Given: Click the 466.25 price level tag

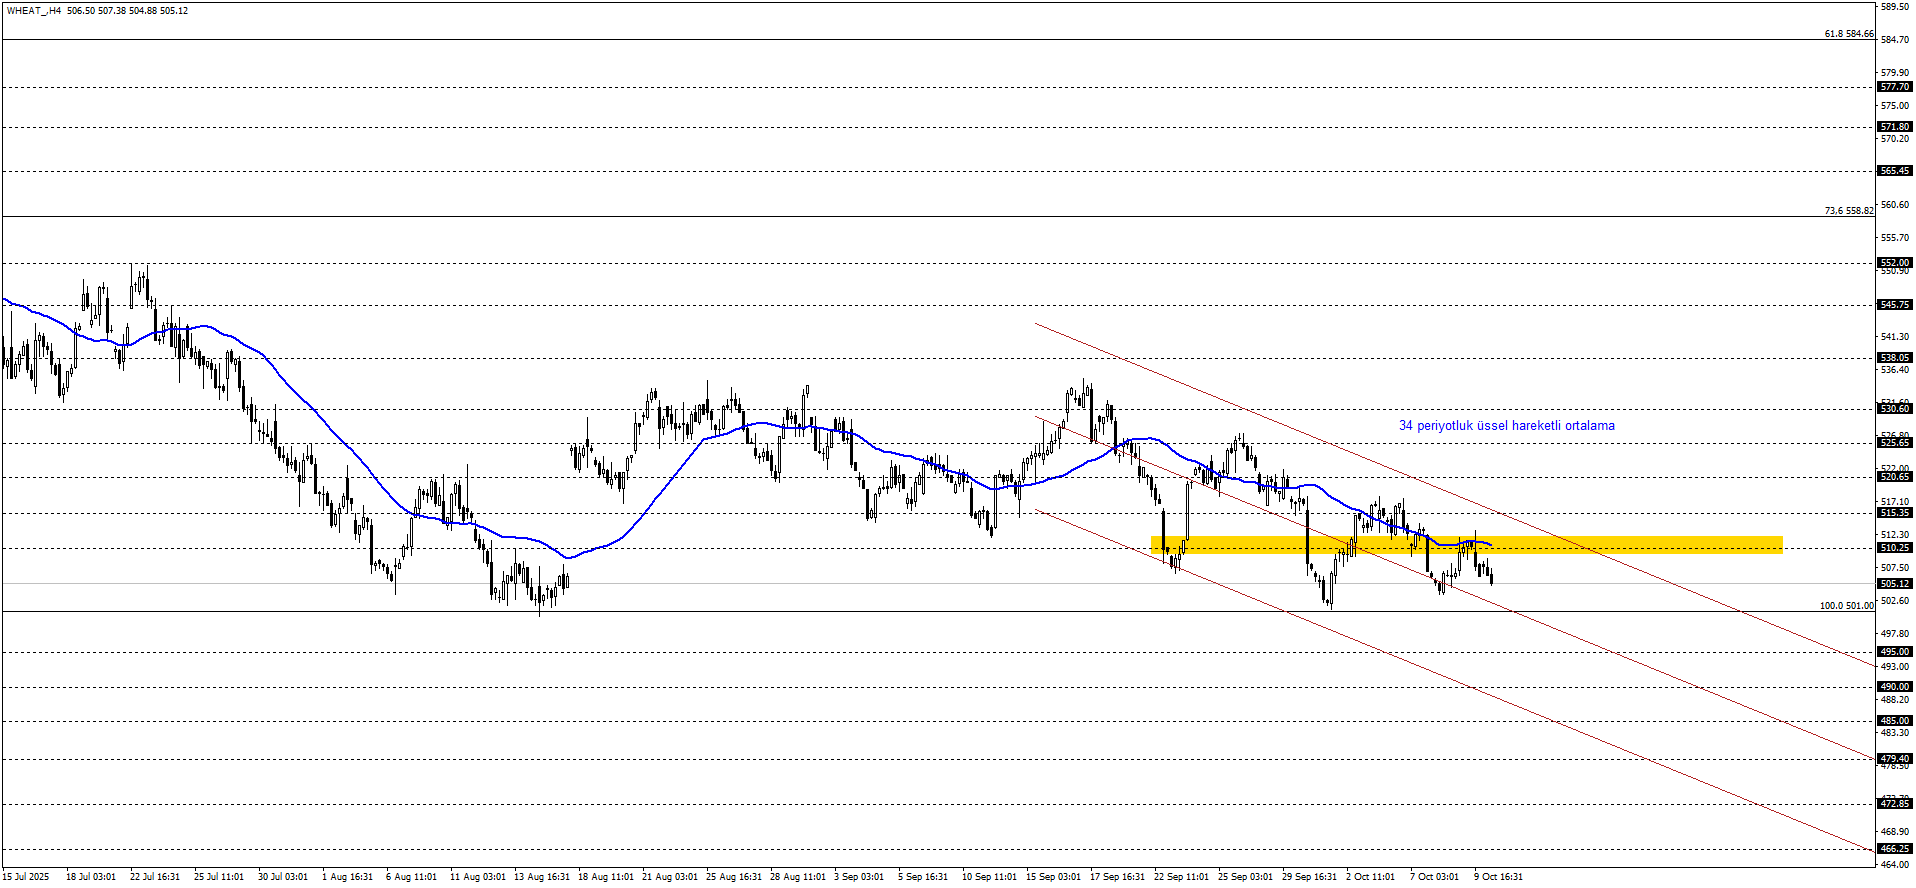Looking at the screenshot, I should [1895, 848].
